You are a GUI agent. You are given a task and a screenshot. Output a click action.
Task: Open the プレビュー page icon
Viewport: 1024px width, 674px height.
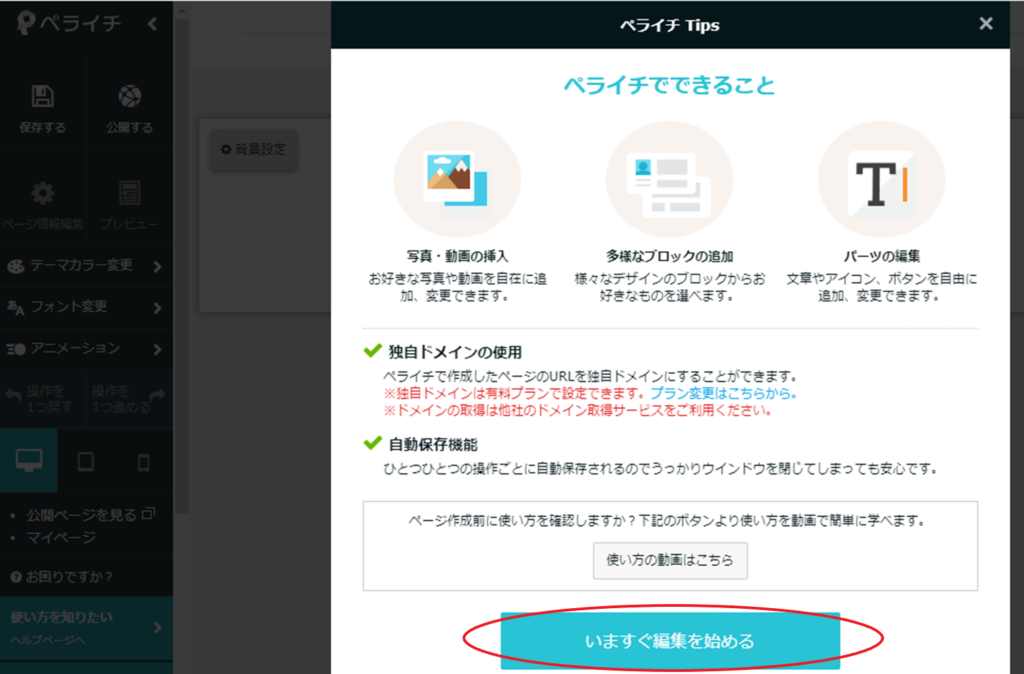click(x=129, y=193)
